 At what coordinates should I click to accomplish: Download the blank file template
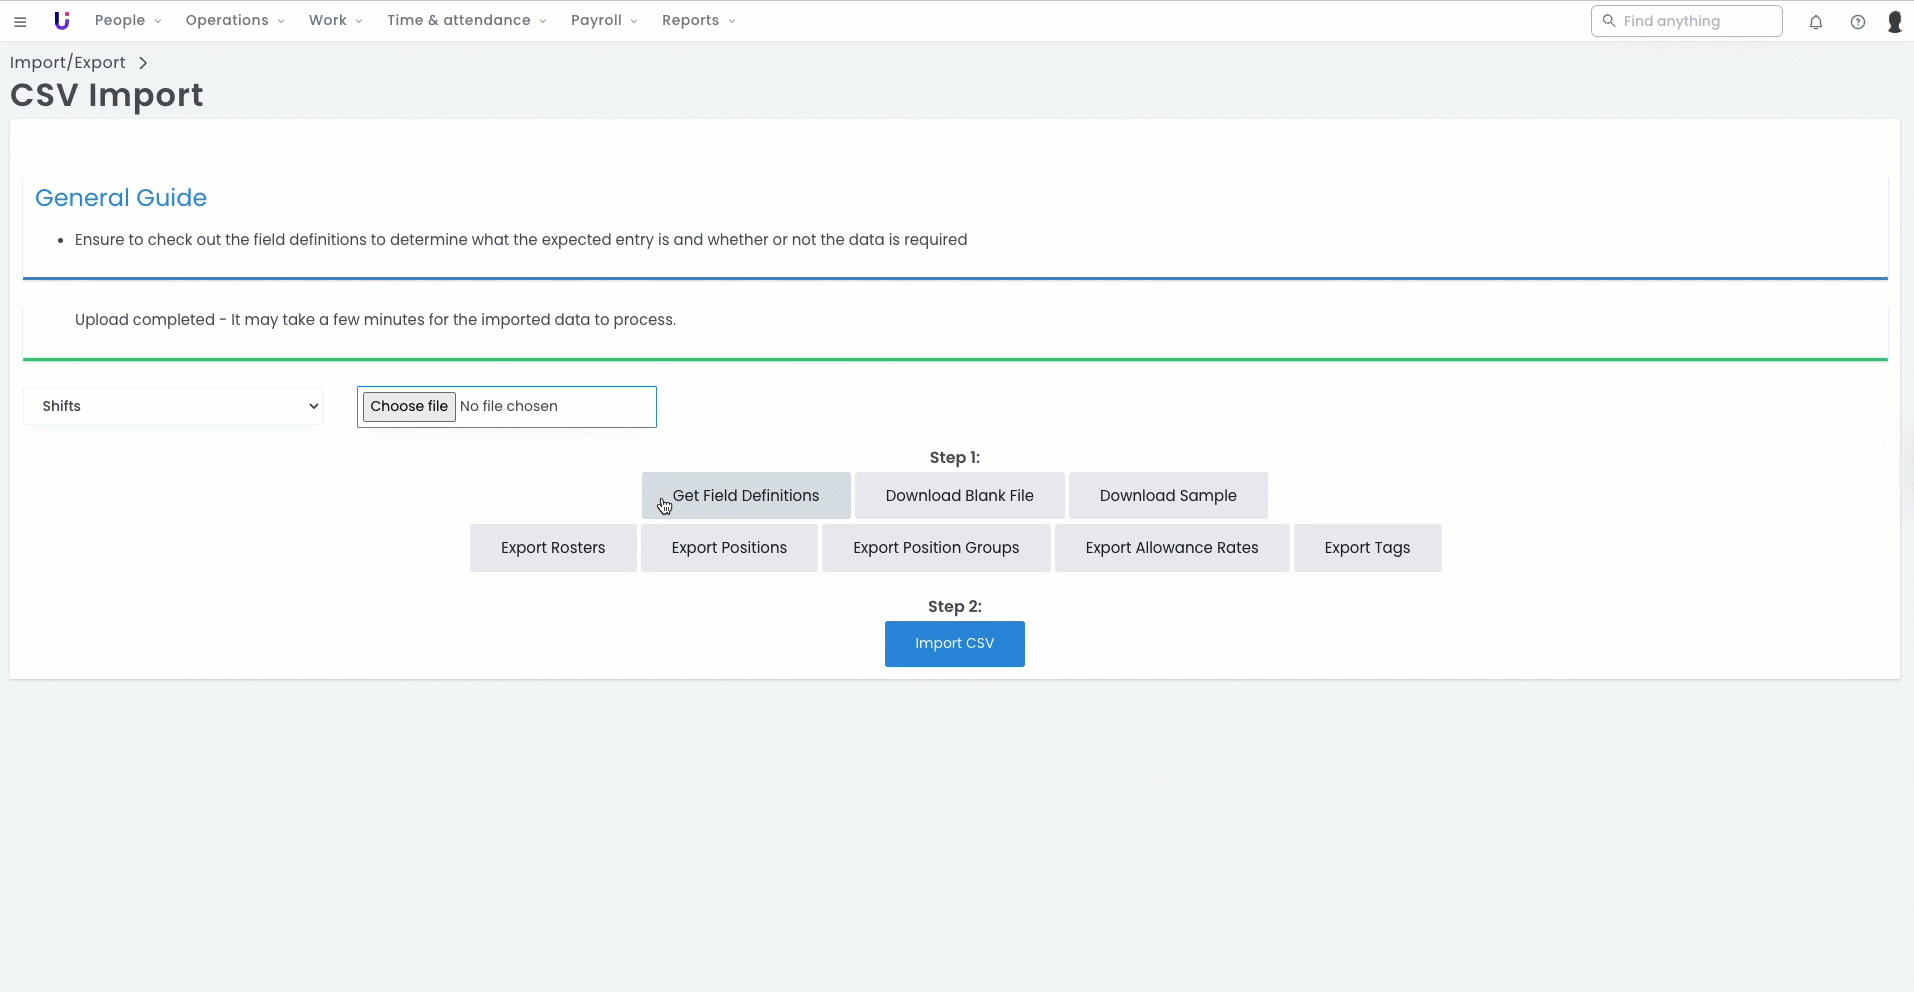pyautogui.click(x=959, y=496)
